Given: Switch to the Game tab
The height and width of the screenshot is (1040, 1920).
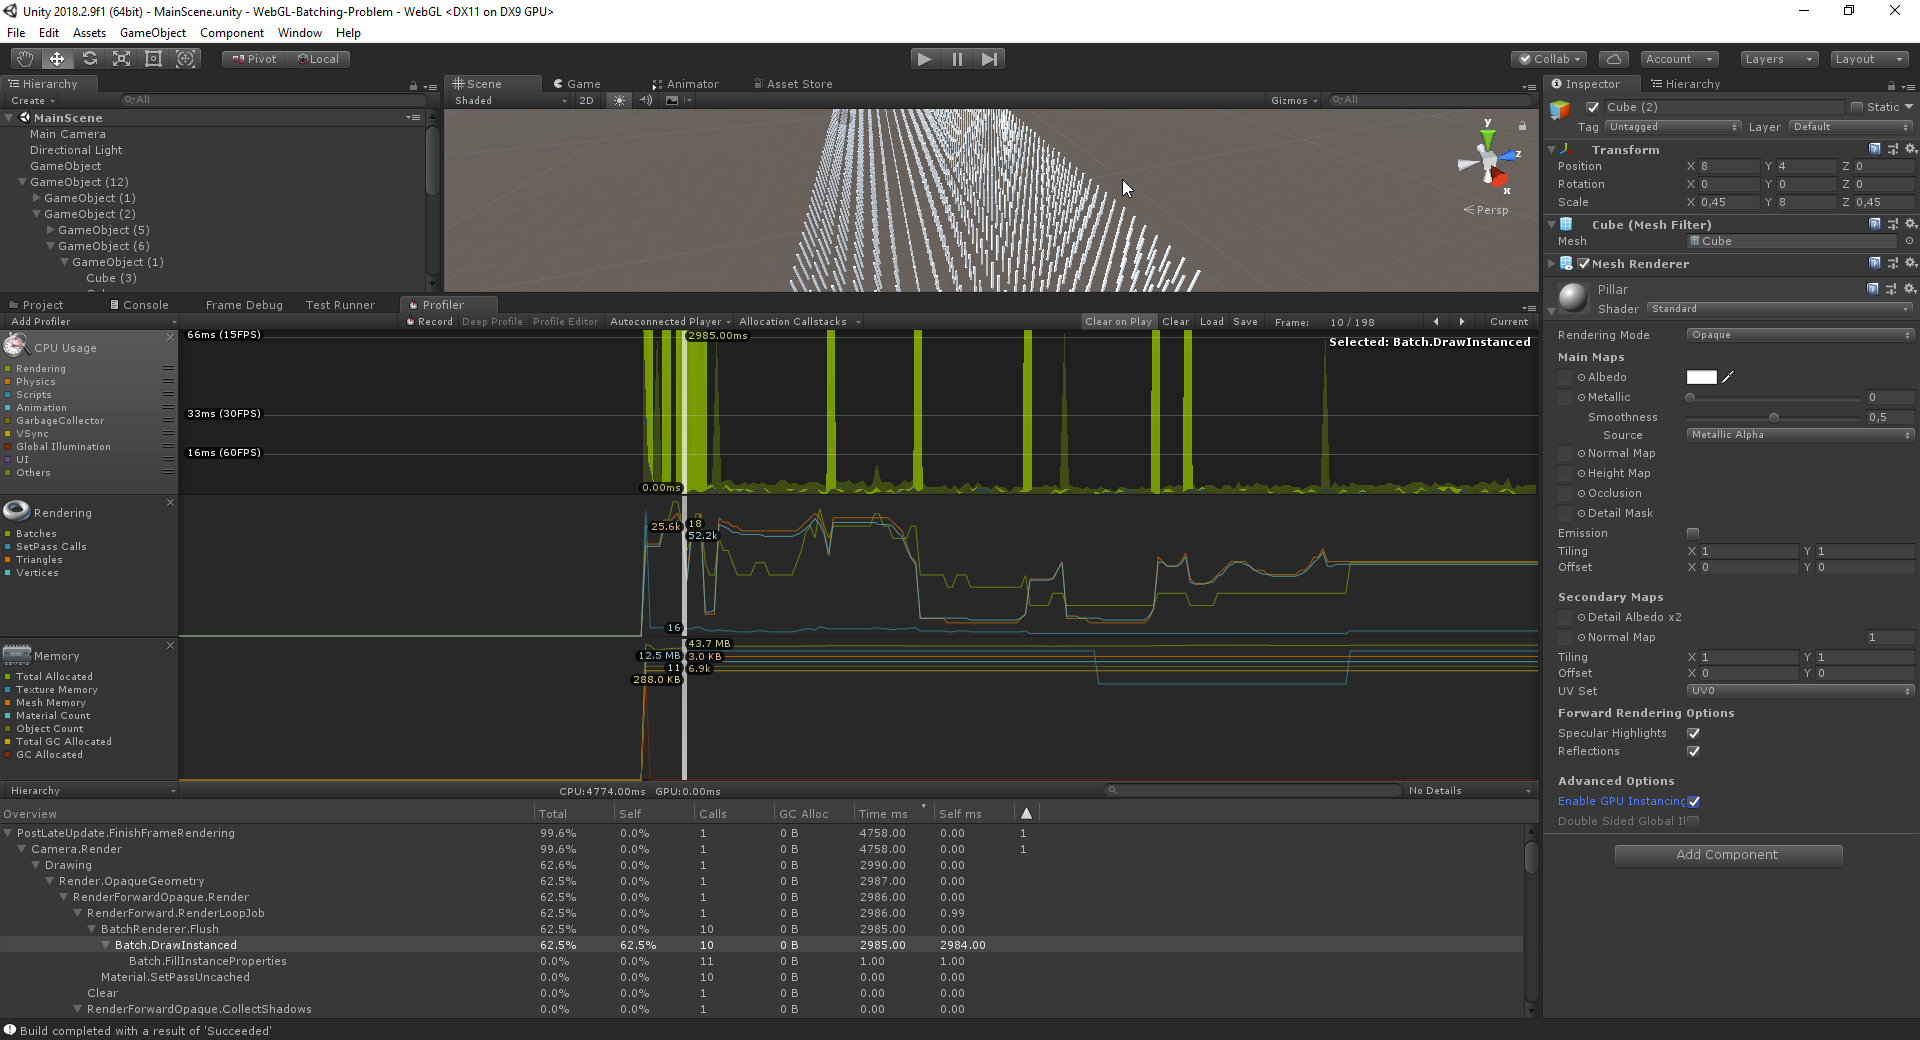Looking at the screenshot, I should pos(578,83).
